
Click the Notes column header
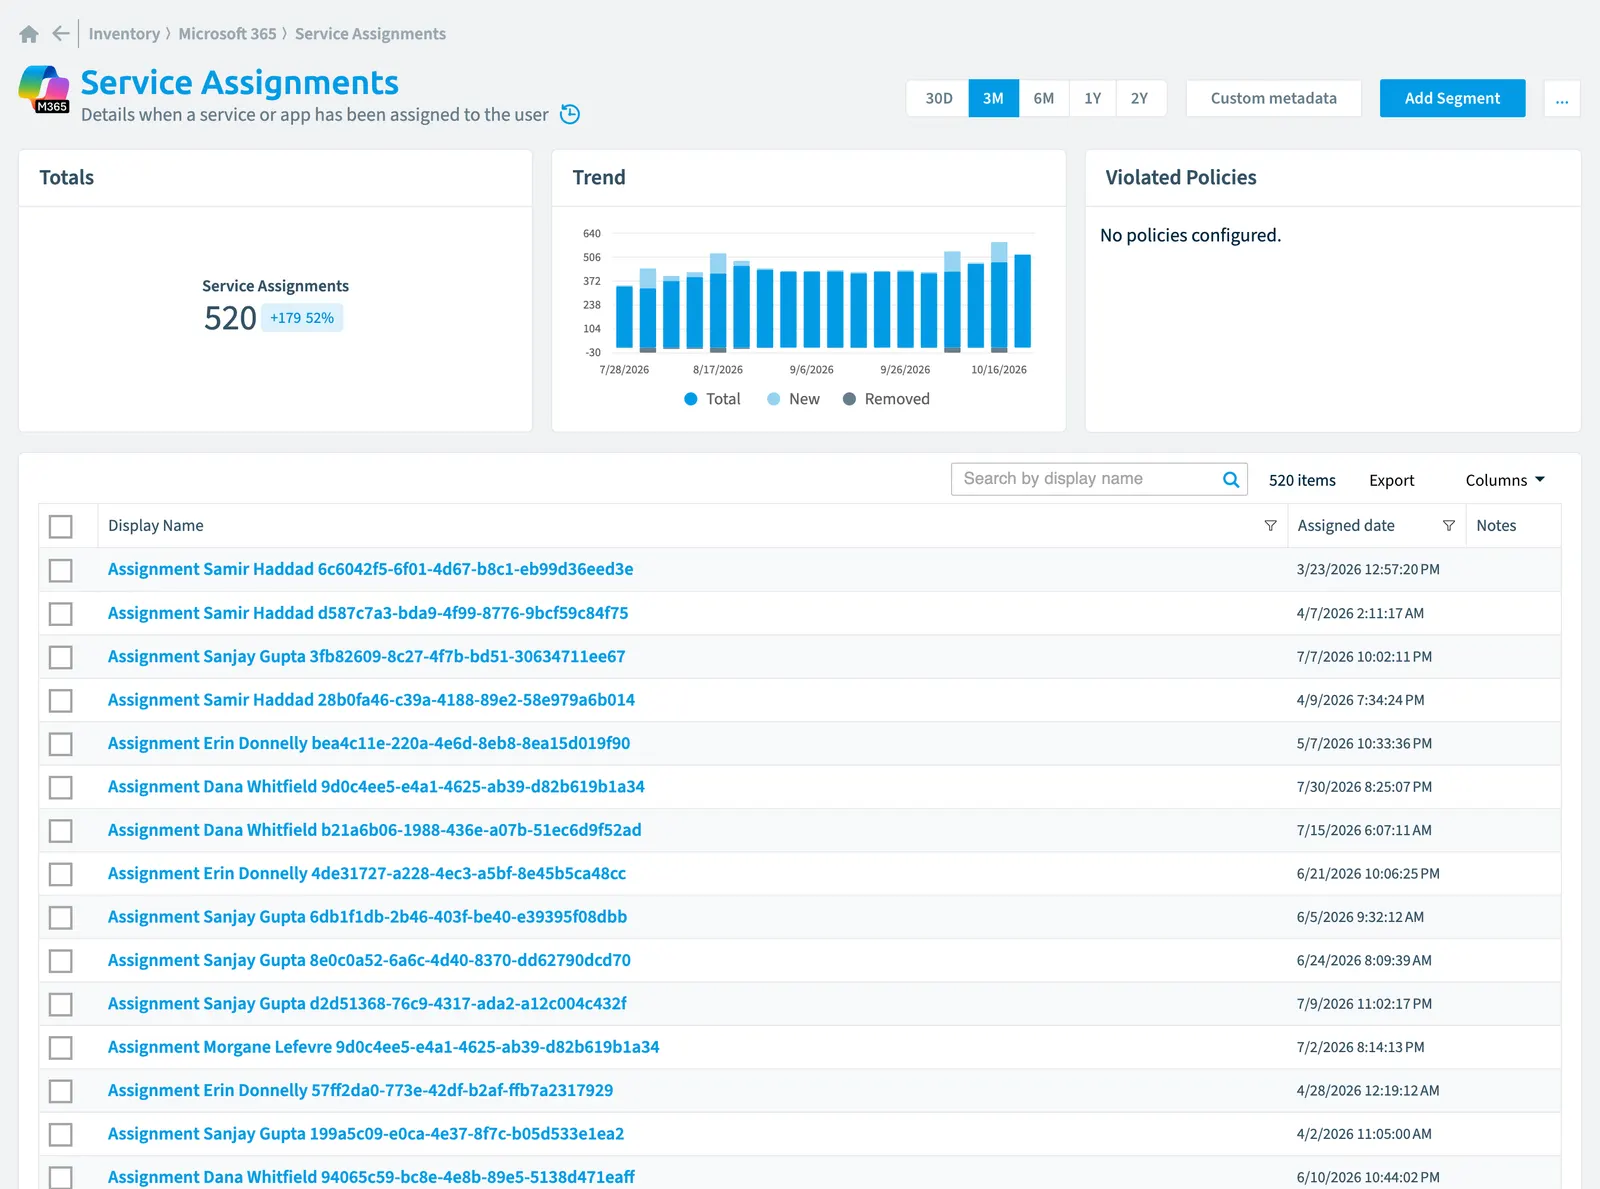(x=1496, y=526)
